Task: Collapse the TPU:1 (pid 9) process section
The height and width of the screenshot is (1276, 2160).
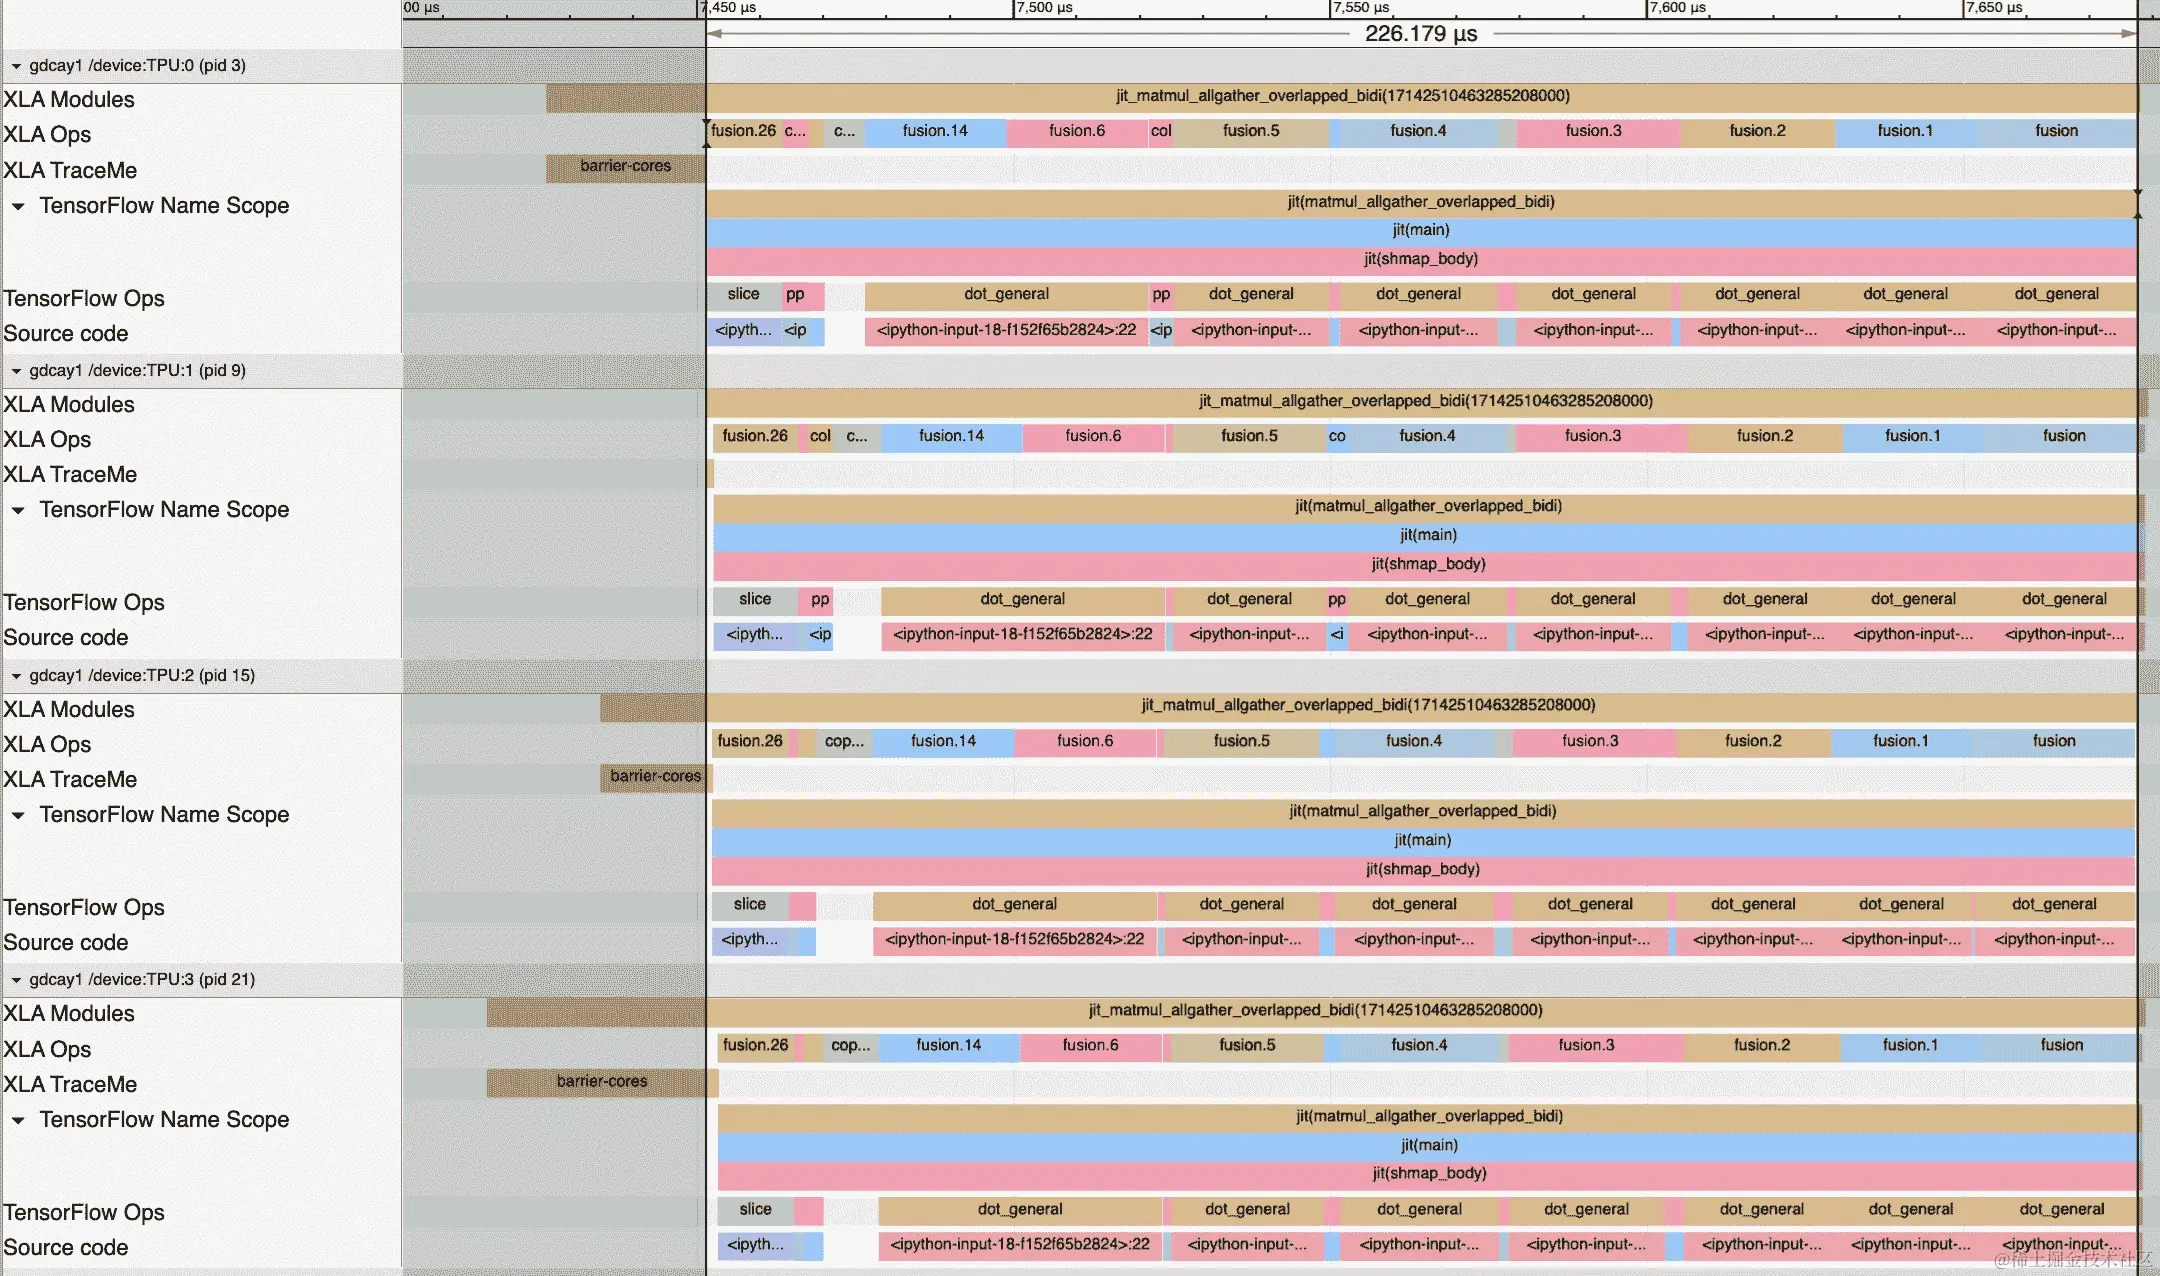Action: tap(16, 371)
